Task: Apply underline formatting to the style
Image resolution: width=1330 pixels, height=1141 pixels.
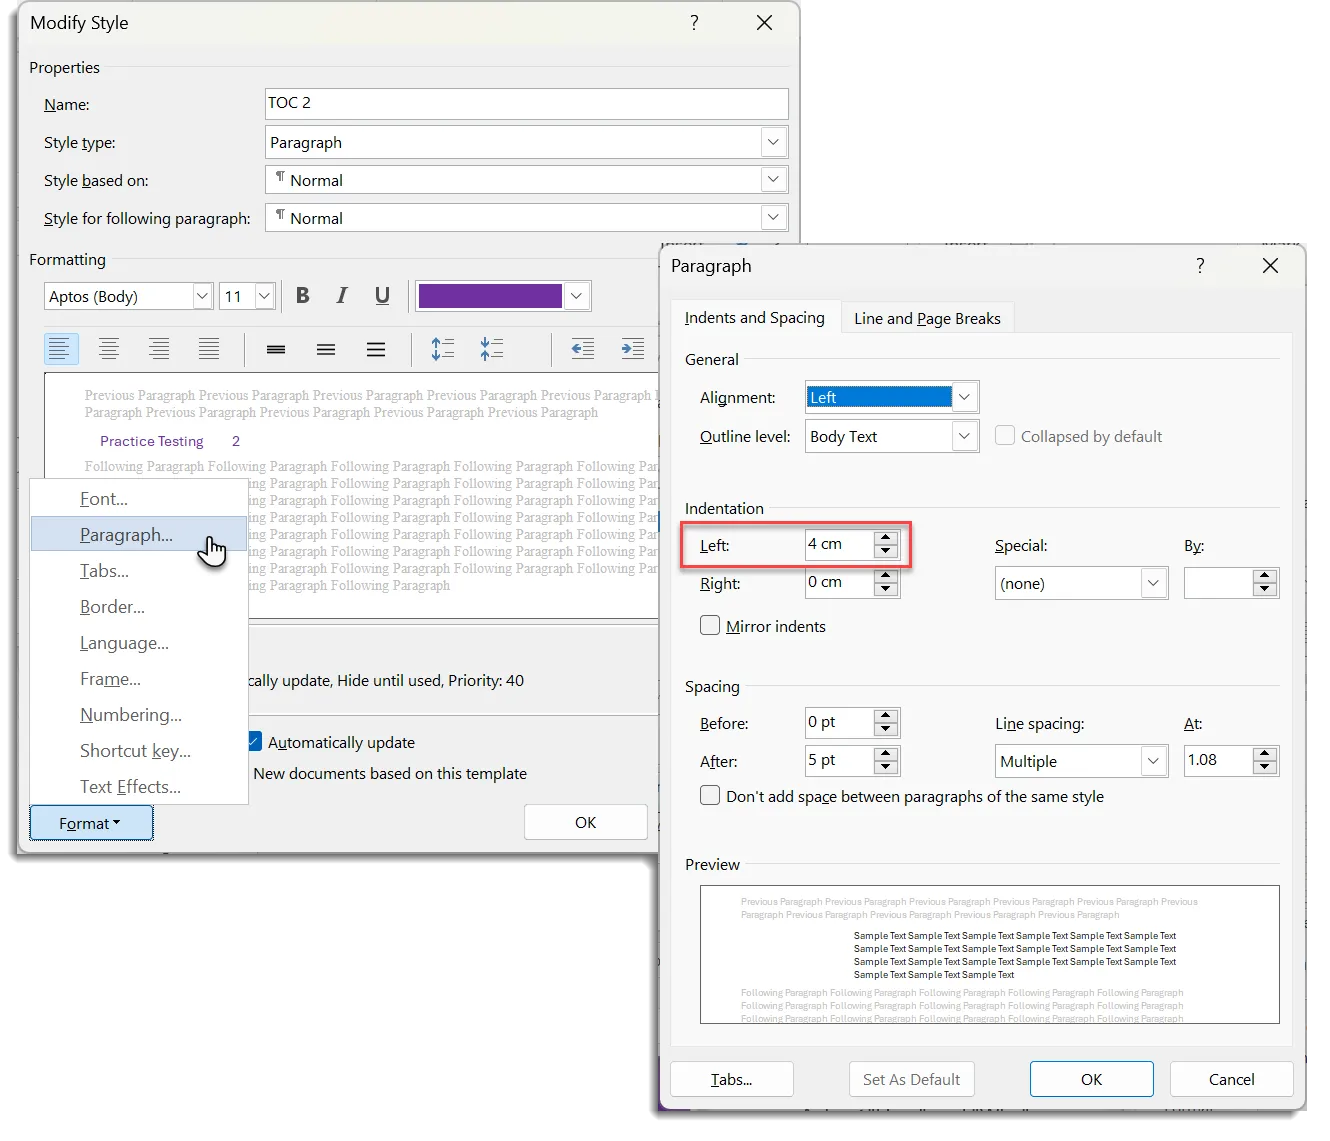Action: point(382,296)
